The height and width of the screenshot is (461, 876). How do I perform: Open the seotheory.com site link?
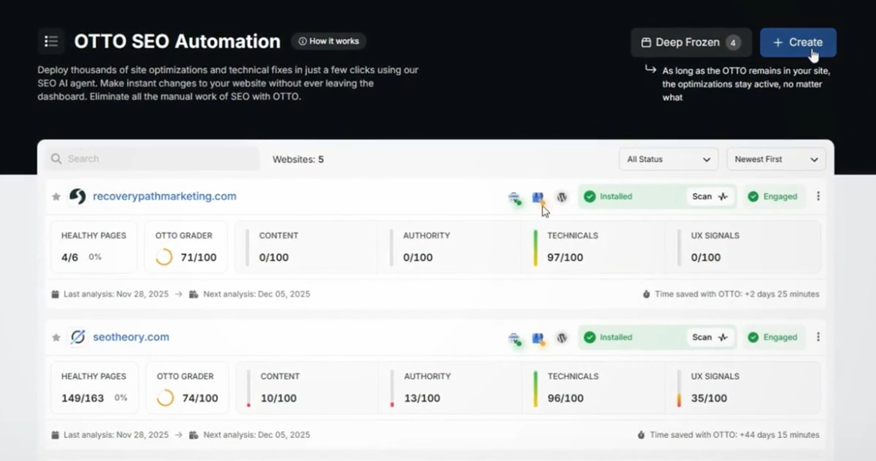131,338
